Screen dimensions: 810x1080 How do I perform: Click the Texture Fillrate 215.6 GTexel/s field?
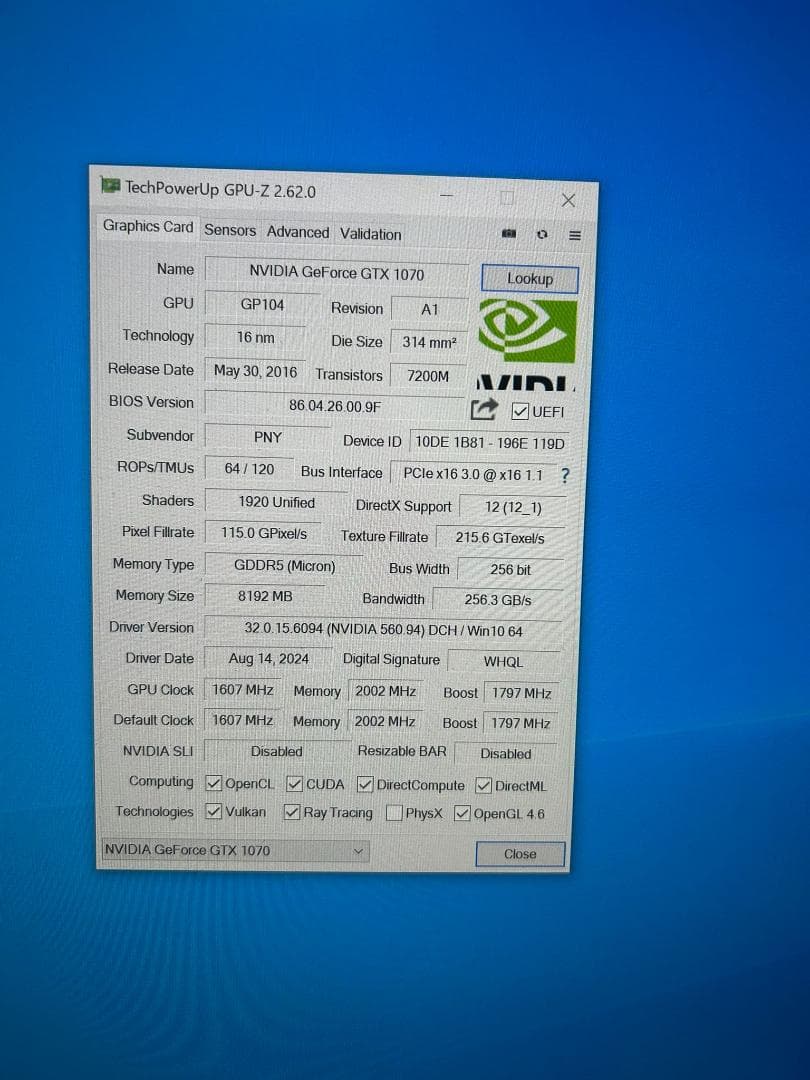click(500, 538)
